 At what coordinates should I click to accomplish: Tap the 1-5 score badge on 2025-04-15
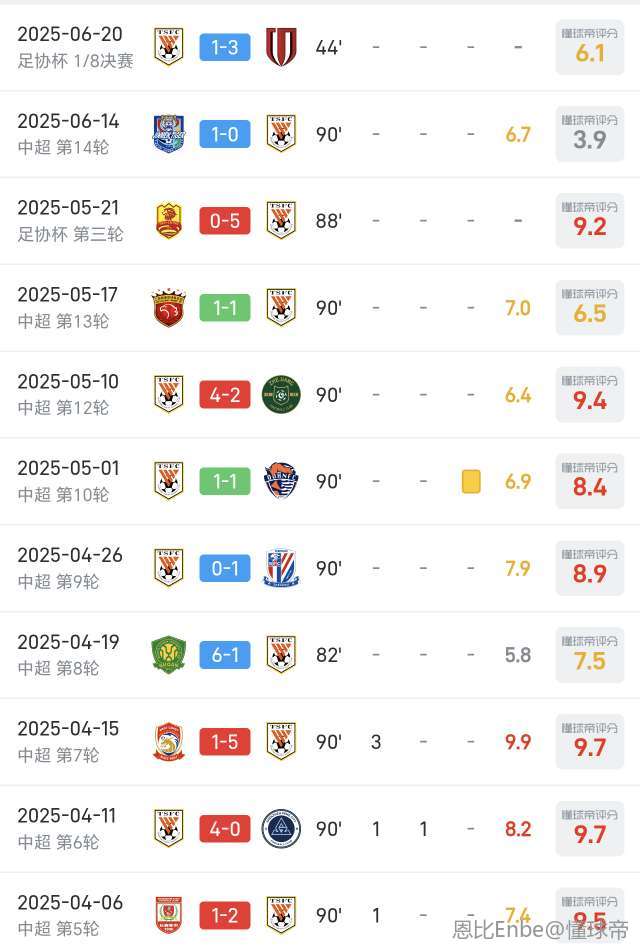coord(225,742)
